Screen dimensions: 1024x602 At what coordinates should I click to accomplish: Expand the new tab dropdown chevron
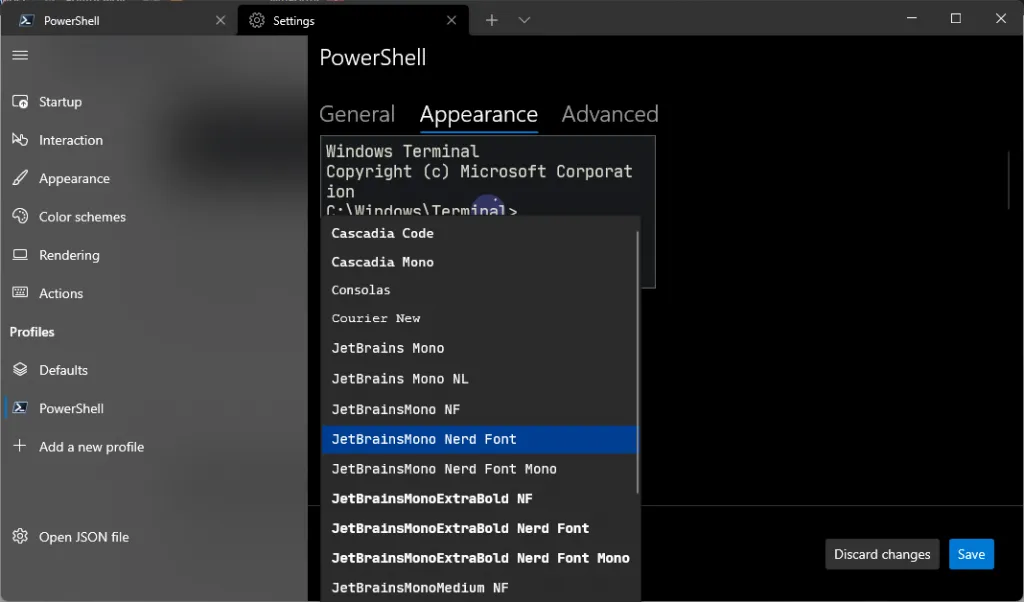coord(524,20)
